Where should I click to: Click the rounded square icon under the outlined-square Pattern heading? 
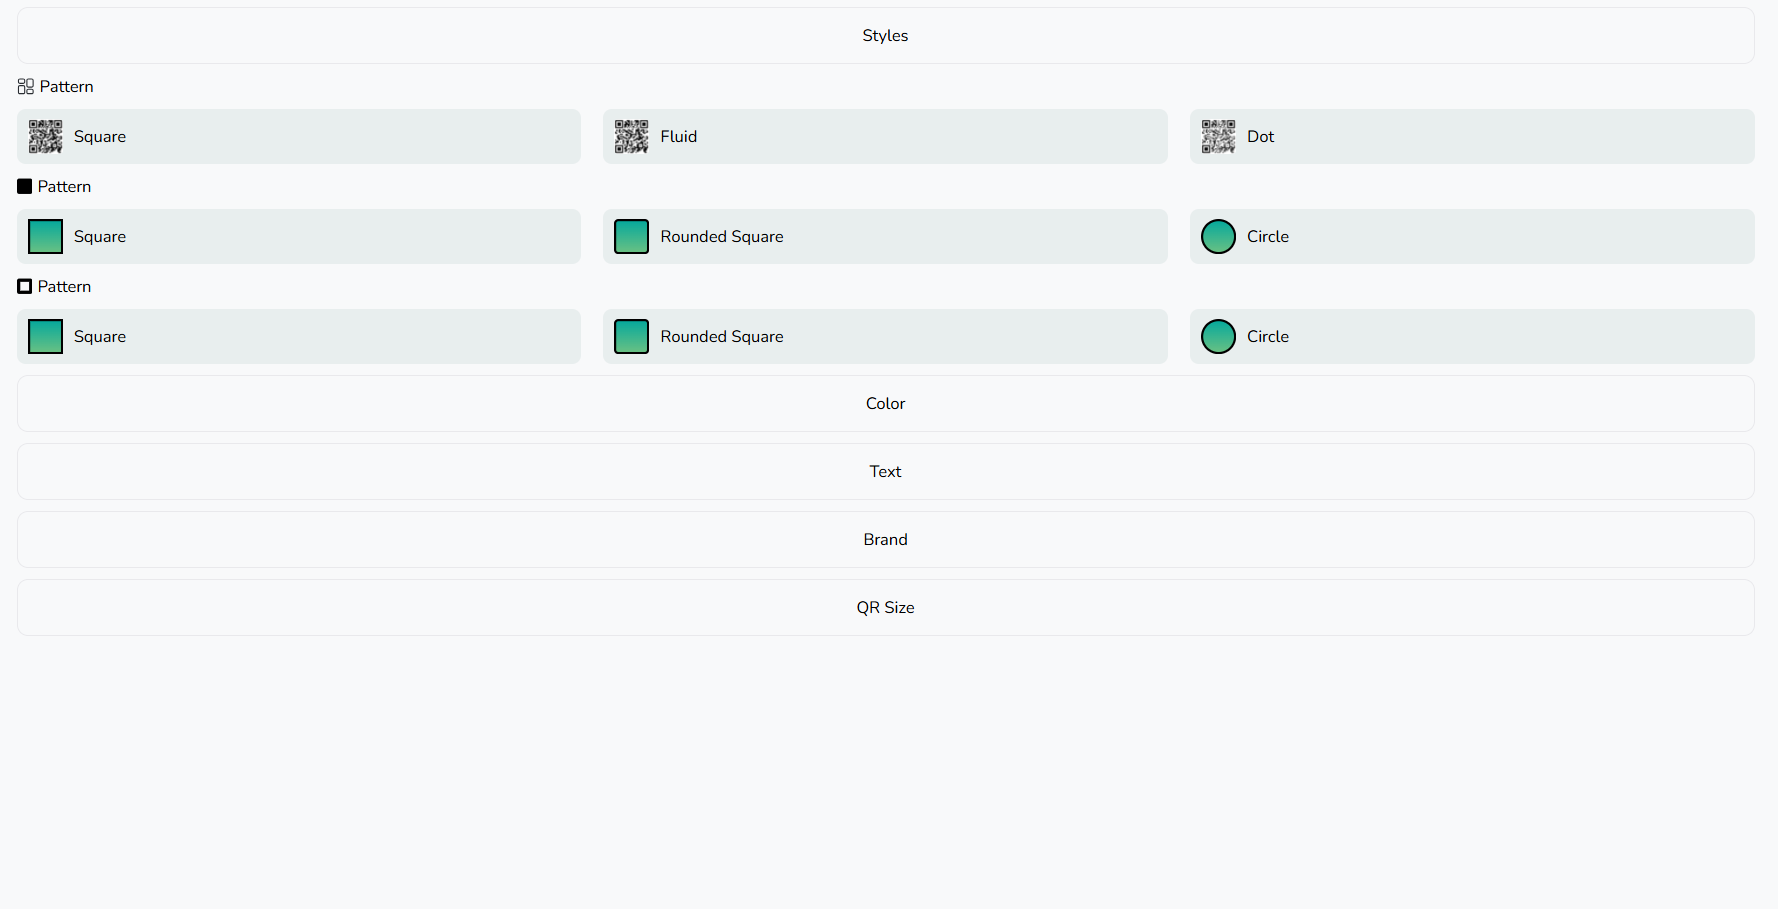click(x=631, y=337)
